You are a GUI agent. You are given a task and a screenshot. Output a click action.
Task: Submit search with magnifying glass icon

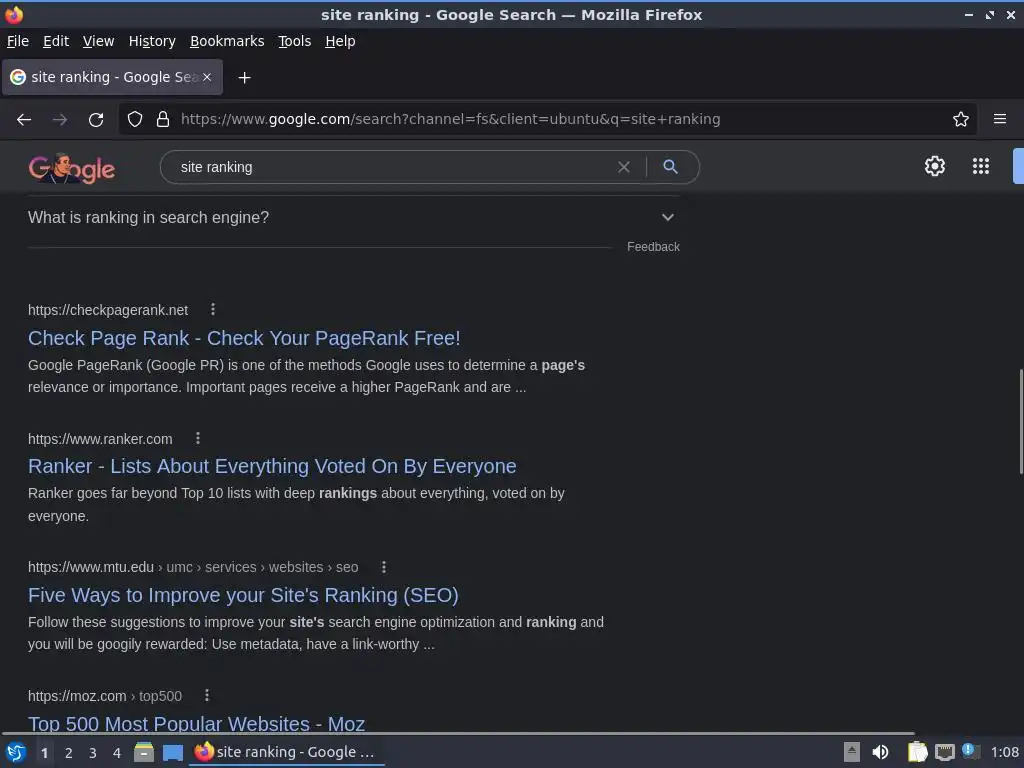[670, 167]
